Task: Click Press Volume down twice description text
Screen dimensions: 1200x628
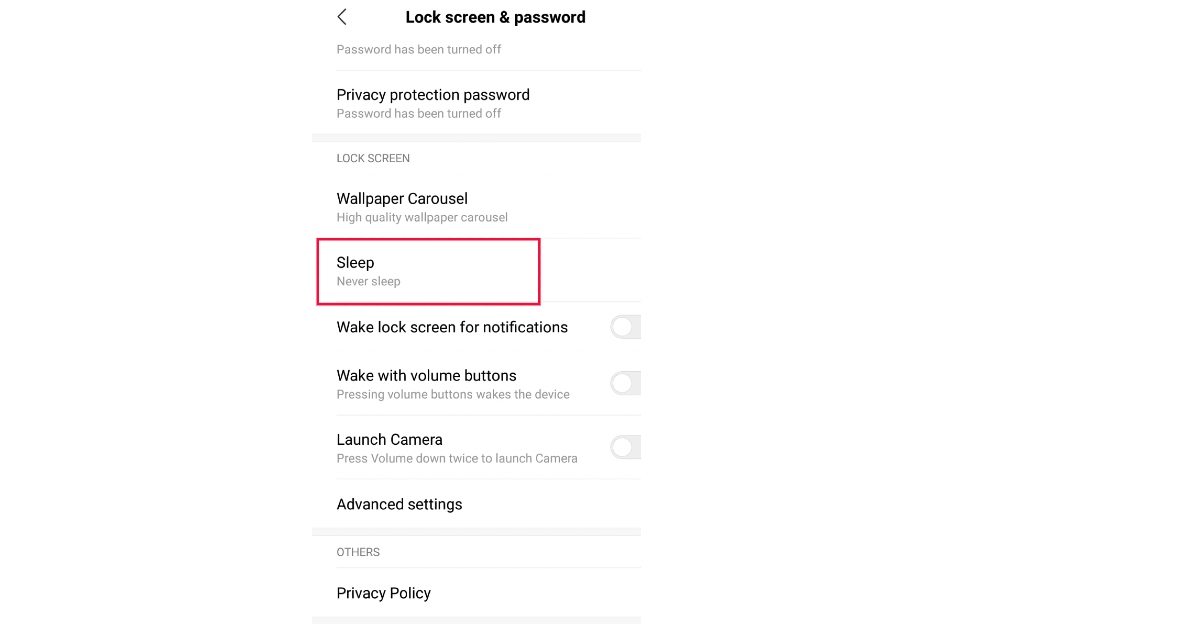Action: click(x=456, y=458)
